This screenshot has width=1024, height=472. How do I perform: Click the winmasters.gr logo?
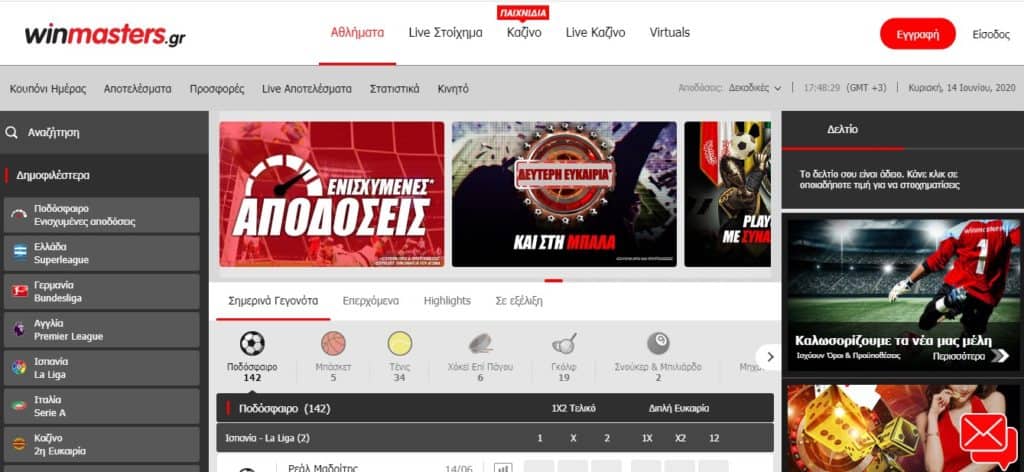click(104, 35)
